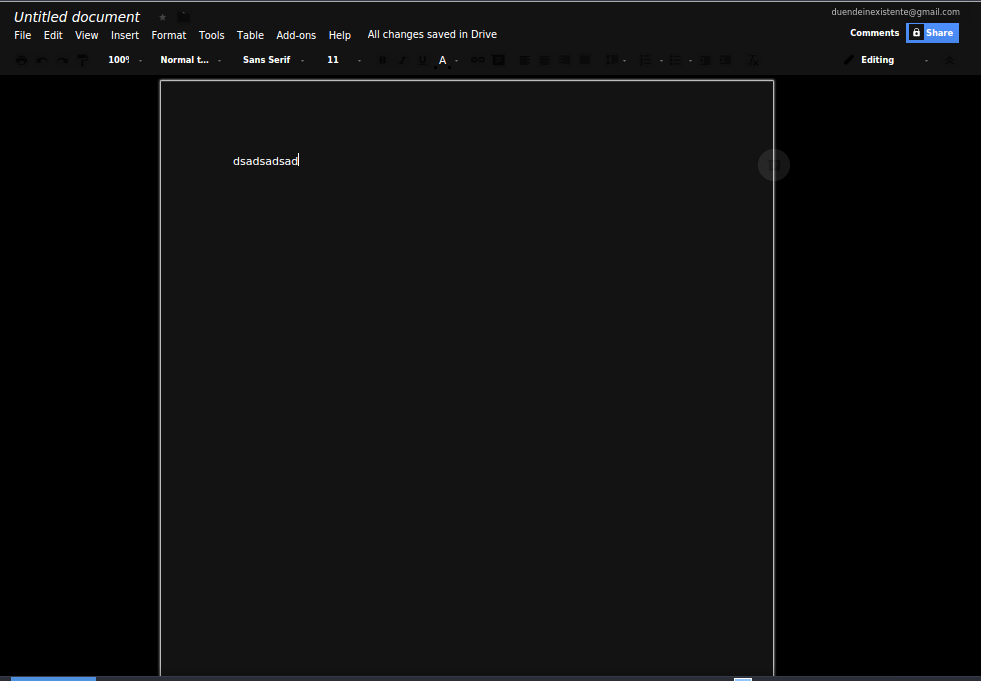Open the Insert menu
The width and height of the screenshot is (981, 681).
[x=124, y=34]
